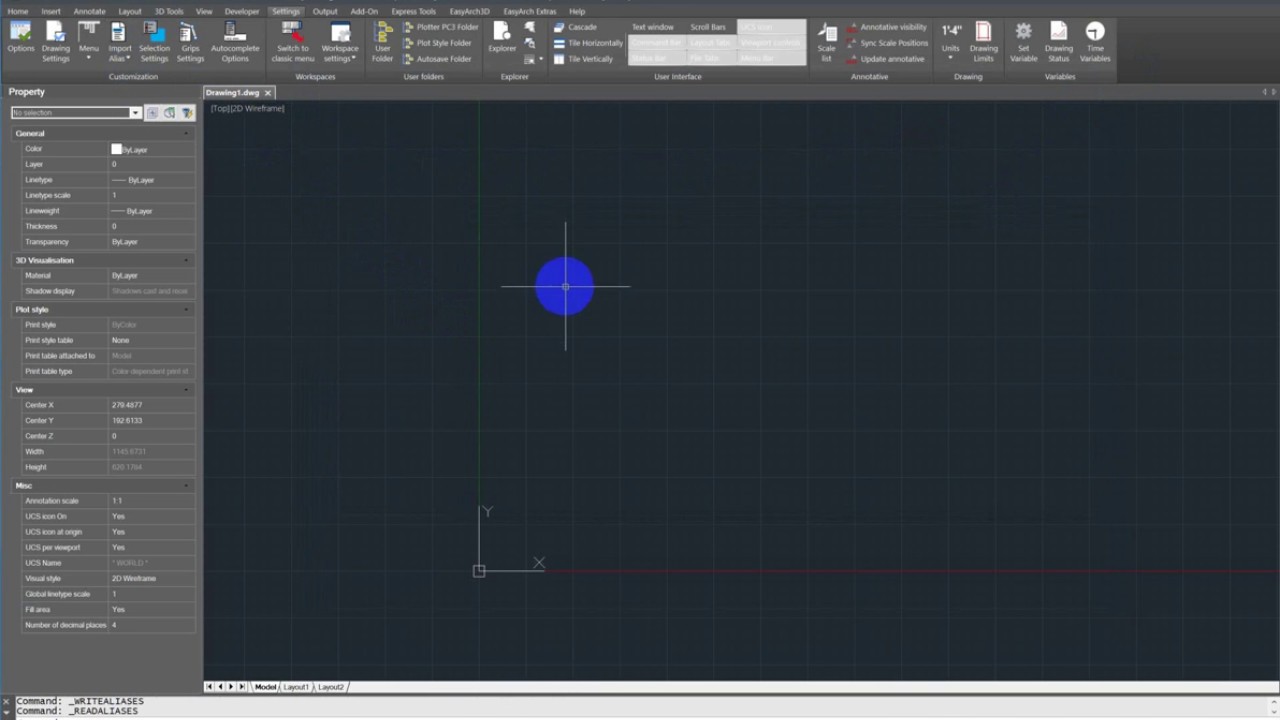
Task: Collapse the View property section
Action: [186, 390]
